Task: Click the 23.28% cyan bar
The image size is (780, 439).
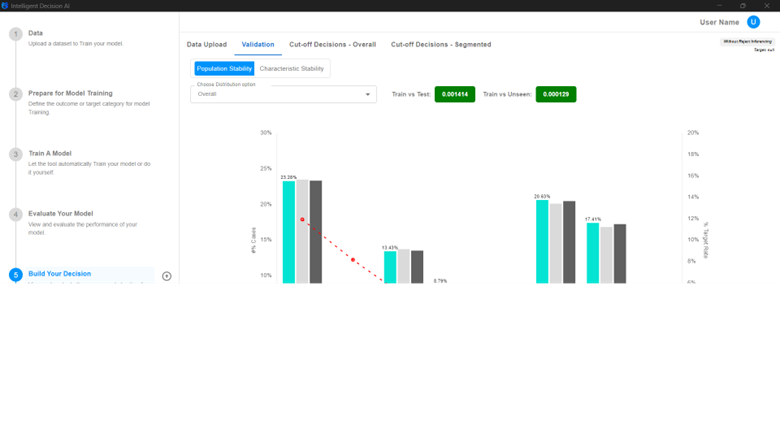Action: (289, 232)
